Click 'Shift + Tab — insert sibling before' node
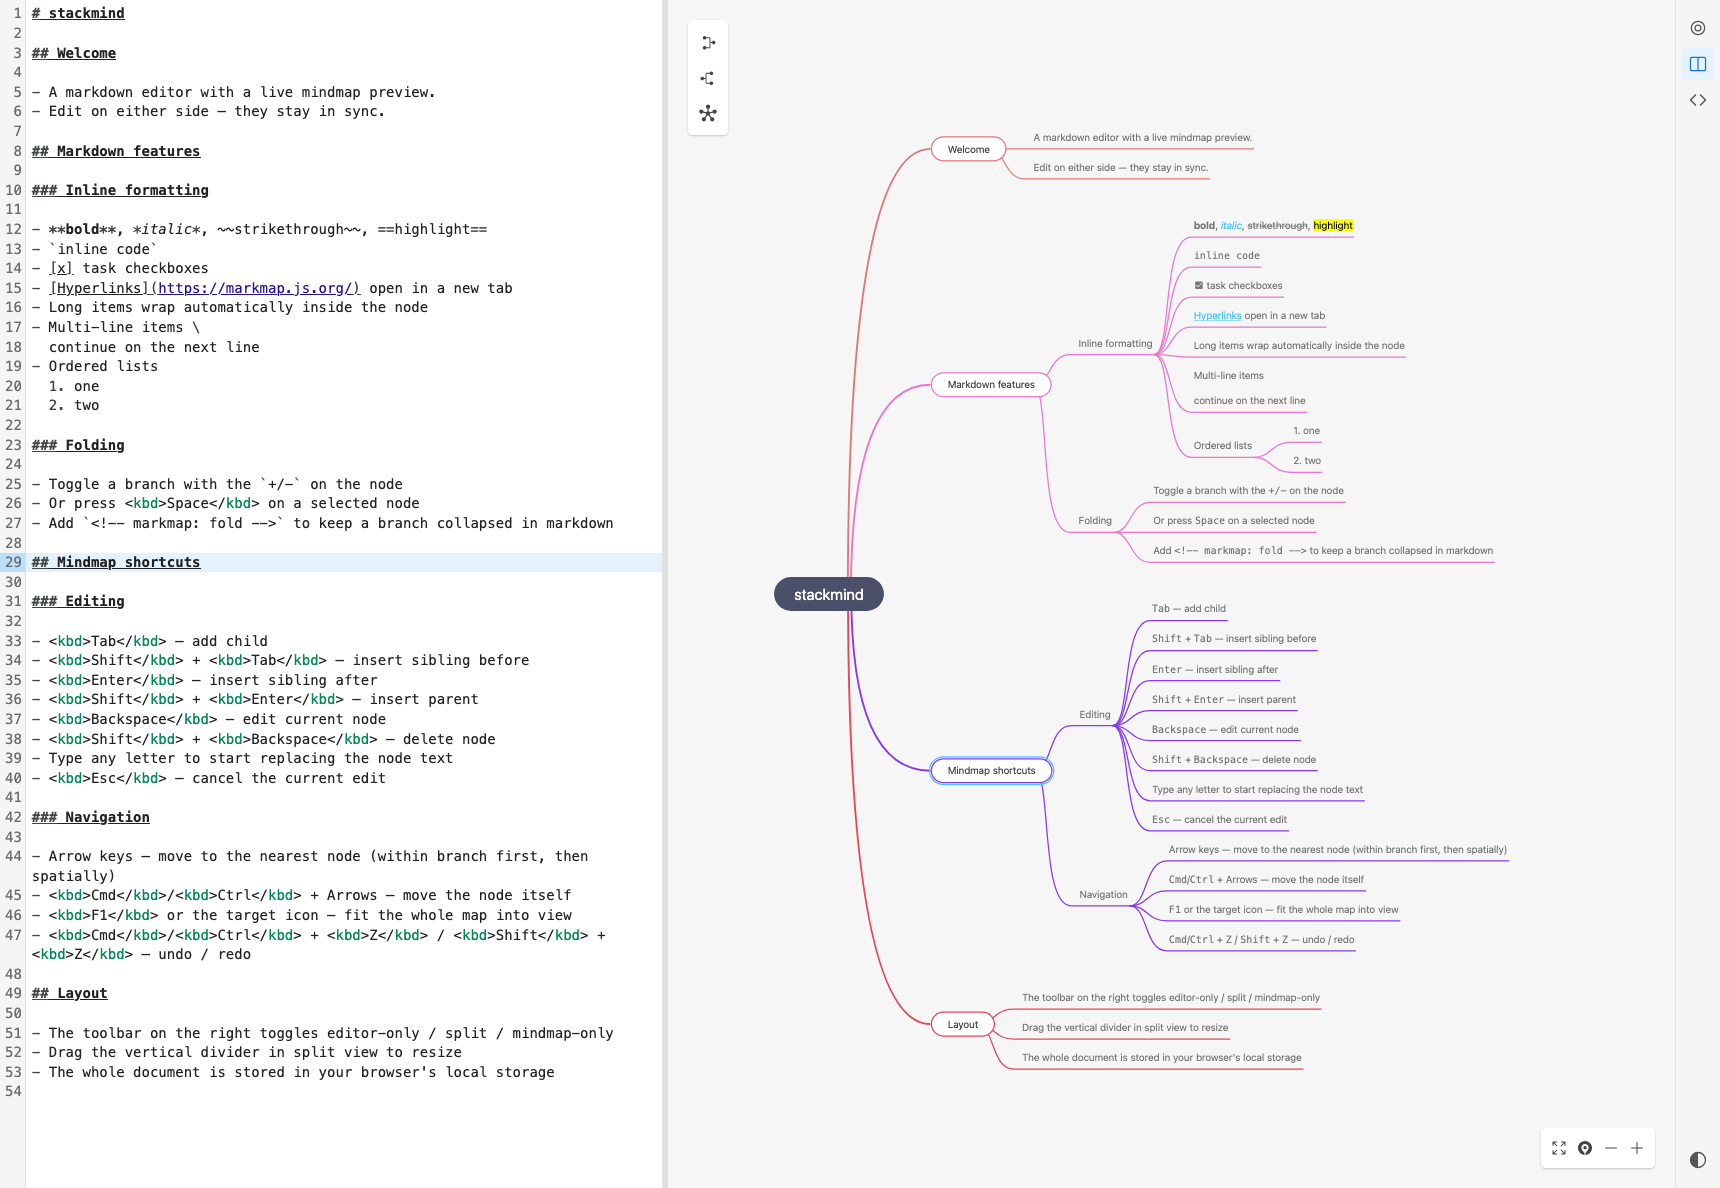The image size is (1720, 1188). pos(1233,639)
